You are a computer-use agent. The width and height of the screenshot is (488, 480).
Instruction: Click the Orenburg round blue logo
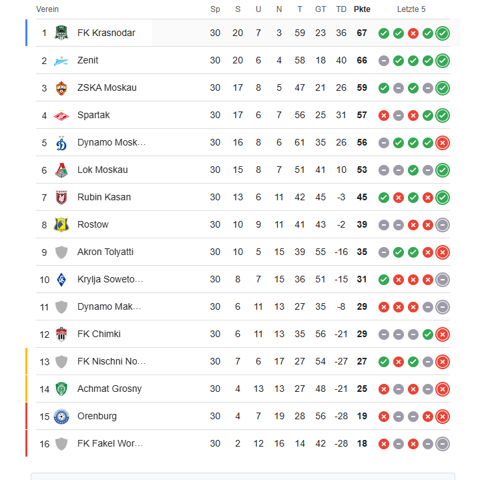point(61,416)
